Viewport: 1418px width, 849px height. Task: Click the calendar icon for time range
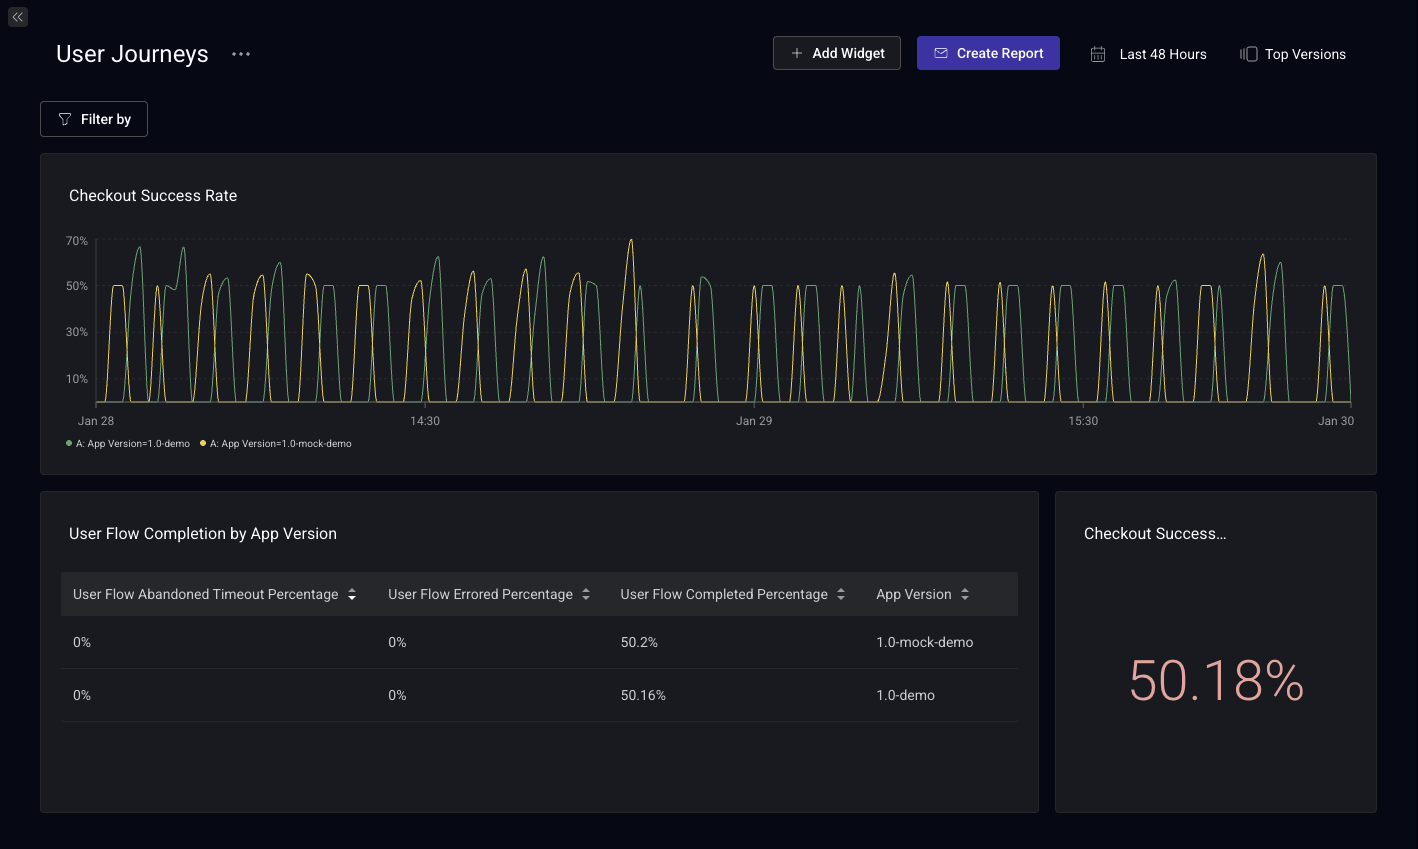click(x=1098, y=54)
